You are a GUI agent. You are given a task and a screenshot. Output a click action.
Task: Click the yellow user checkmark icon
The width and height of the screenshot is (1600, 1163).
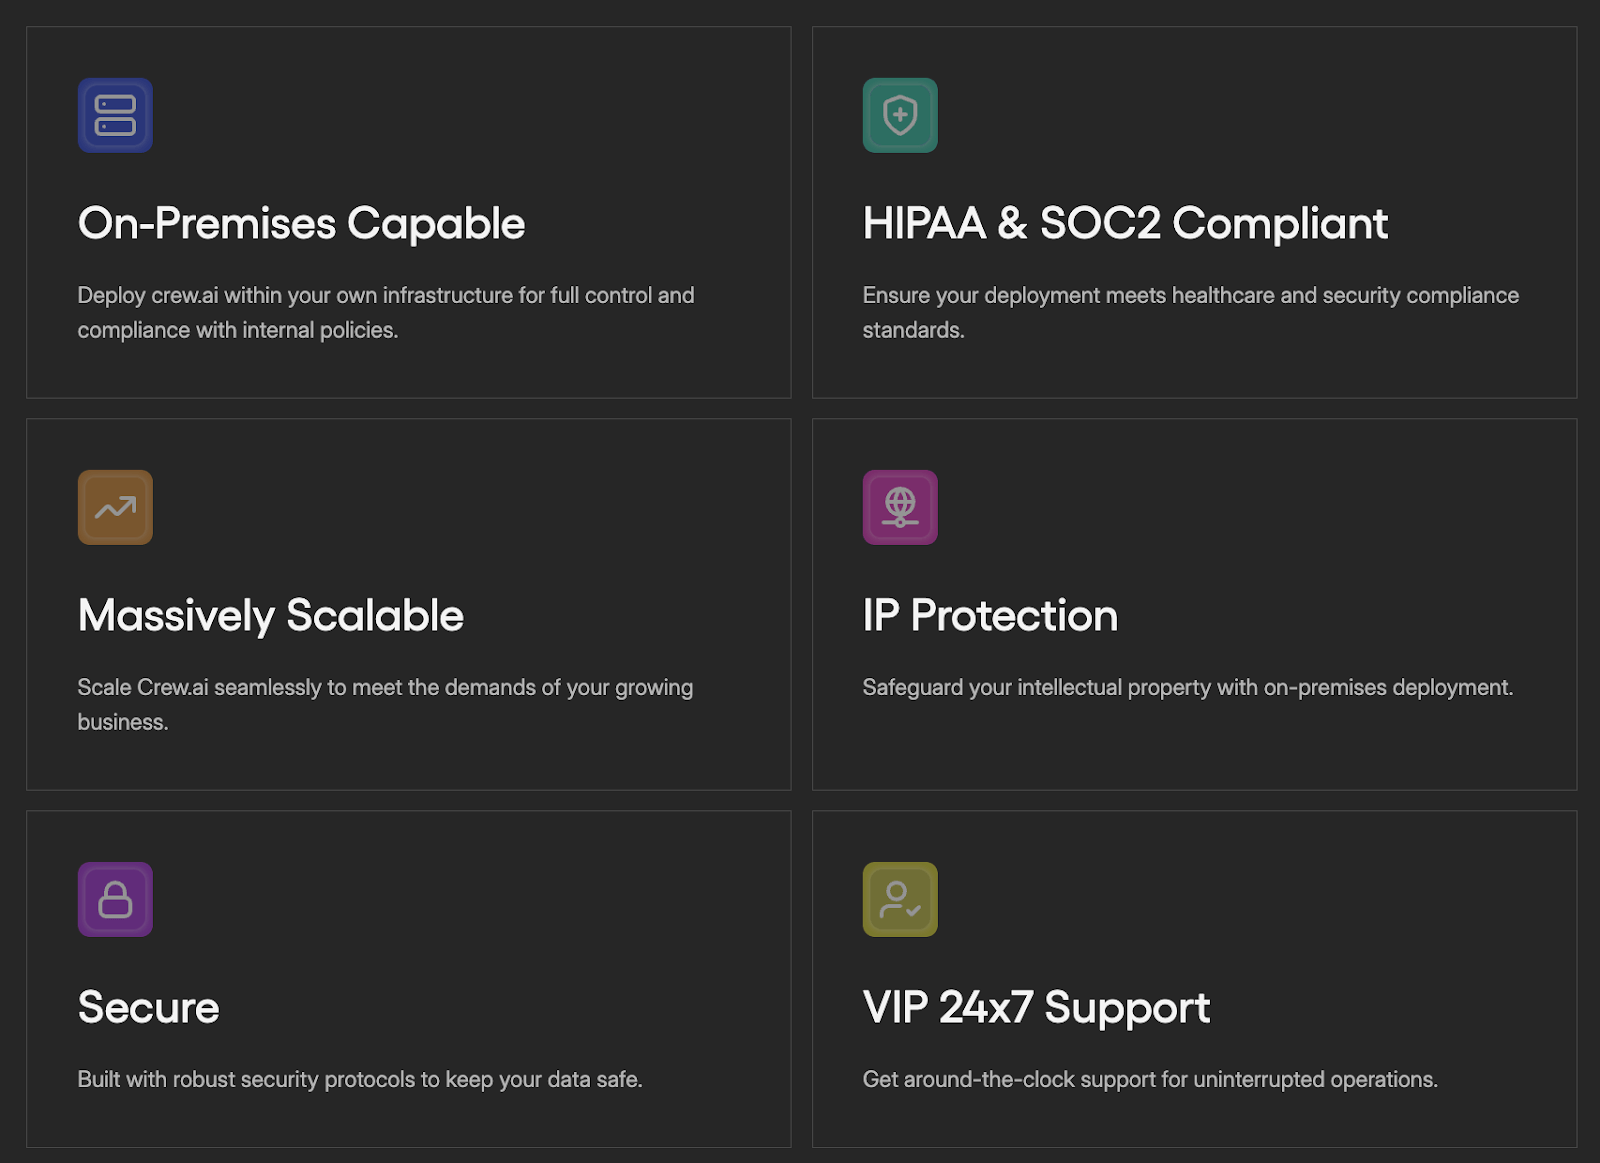pos(900,899)
